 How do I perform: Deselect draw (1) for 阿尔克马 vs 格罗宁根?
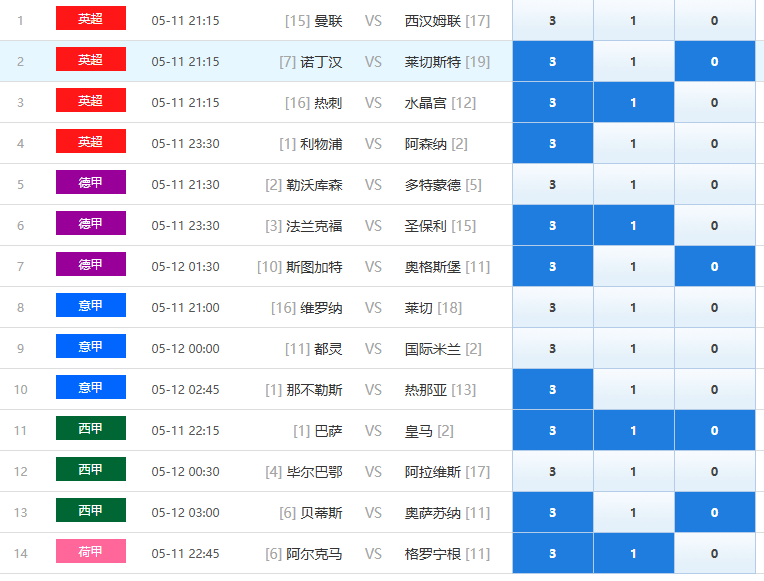pos(633,553)
